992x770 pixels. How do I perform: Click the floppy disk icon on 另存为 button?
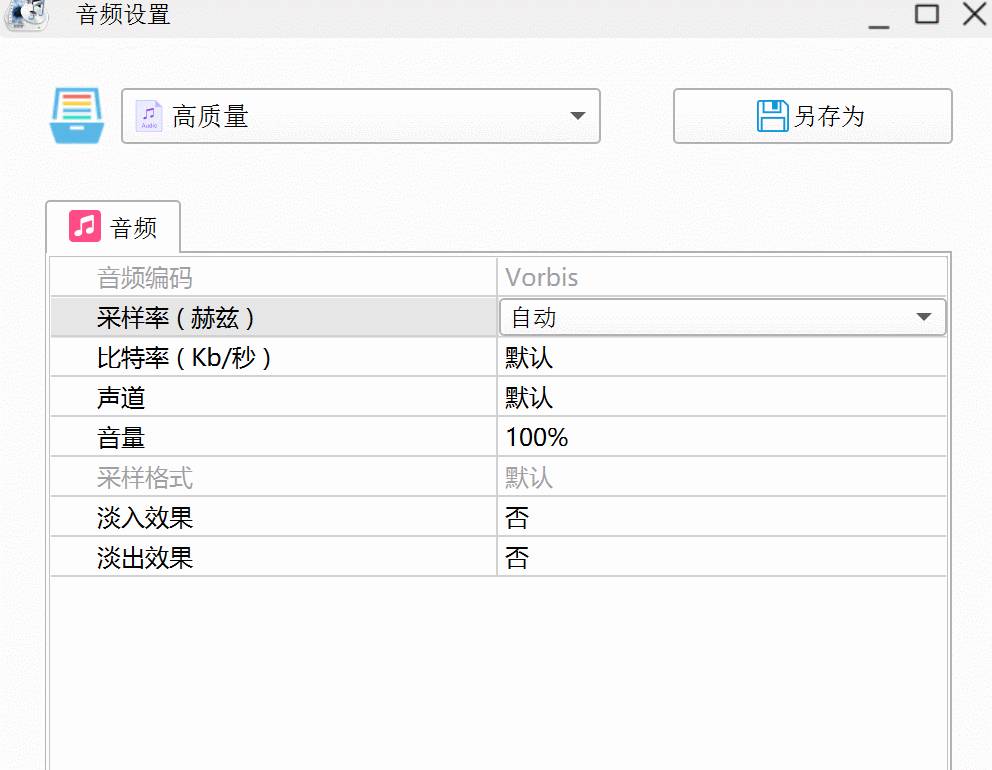click(x=770, y=115)
